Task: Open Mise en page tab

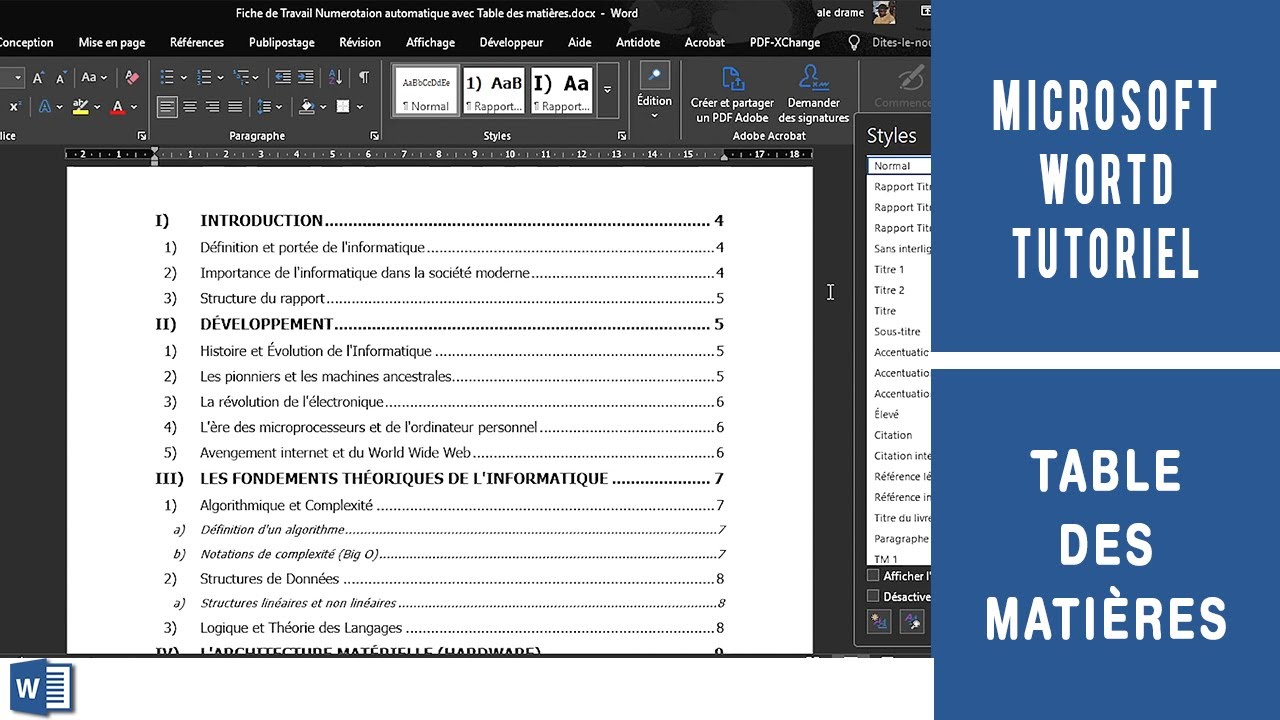Action: click(x=112, y=42)
